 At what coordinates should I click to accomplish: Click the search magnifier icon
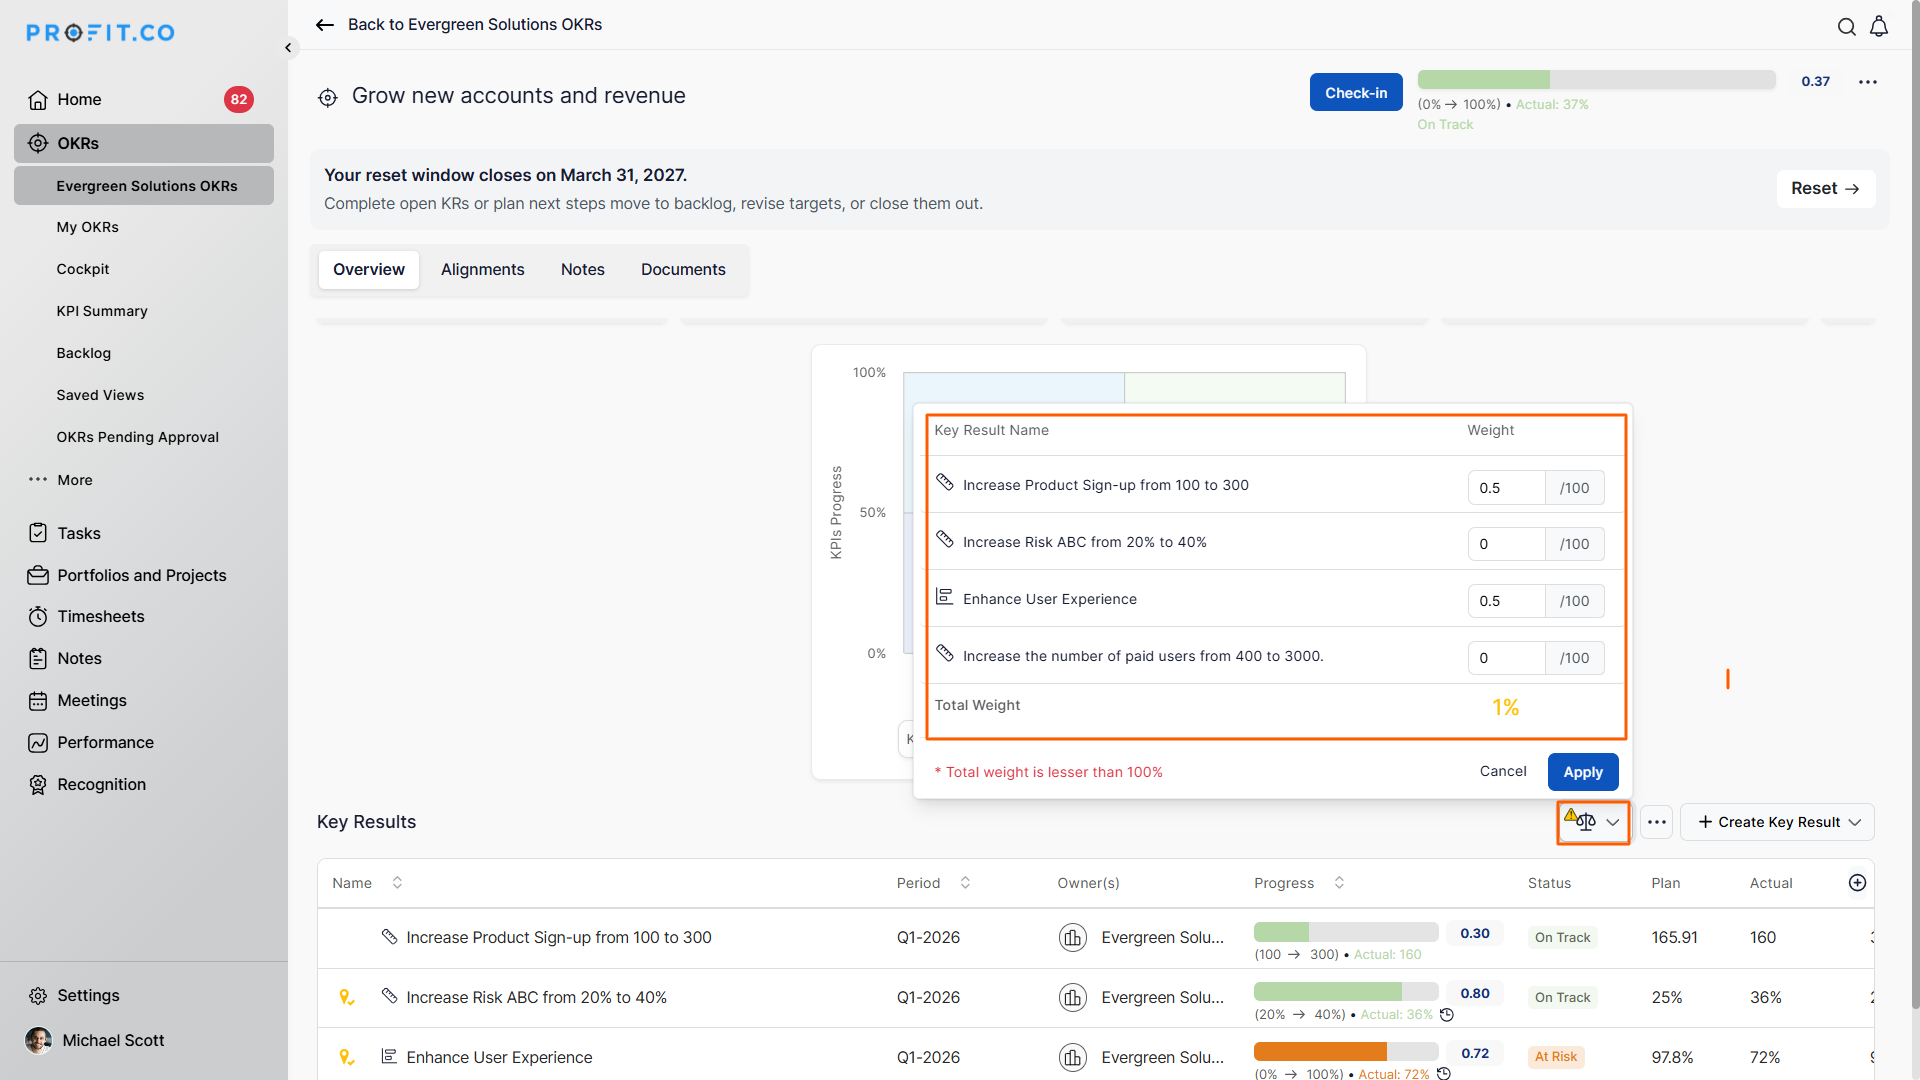coord(1846,27)
